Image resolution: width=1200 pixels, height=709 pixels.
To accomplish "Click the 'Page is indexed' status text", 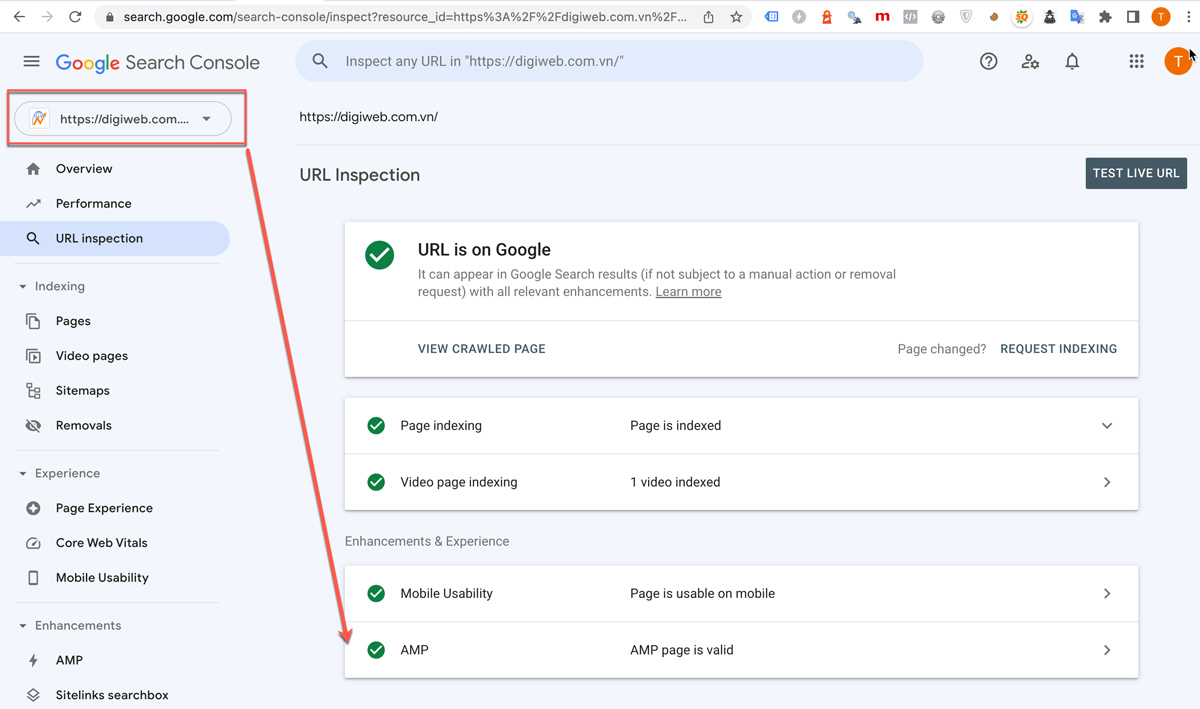I will [675, 426].
